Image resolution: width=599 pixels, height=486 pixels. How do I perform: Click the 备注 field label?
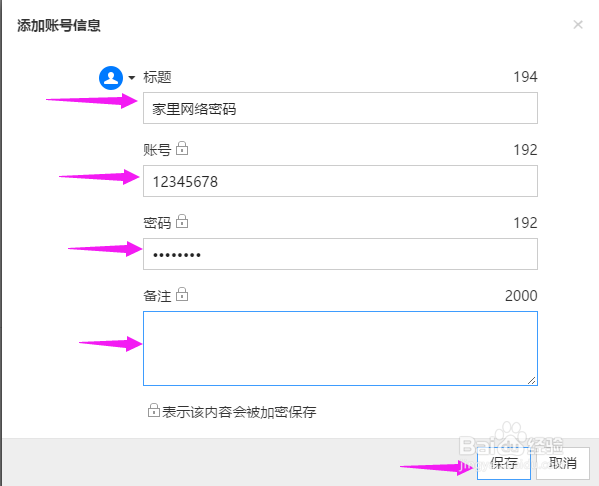[x=157, y=296]
